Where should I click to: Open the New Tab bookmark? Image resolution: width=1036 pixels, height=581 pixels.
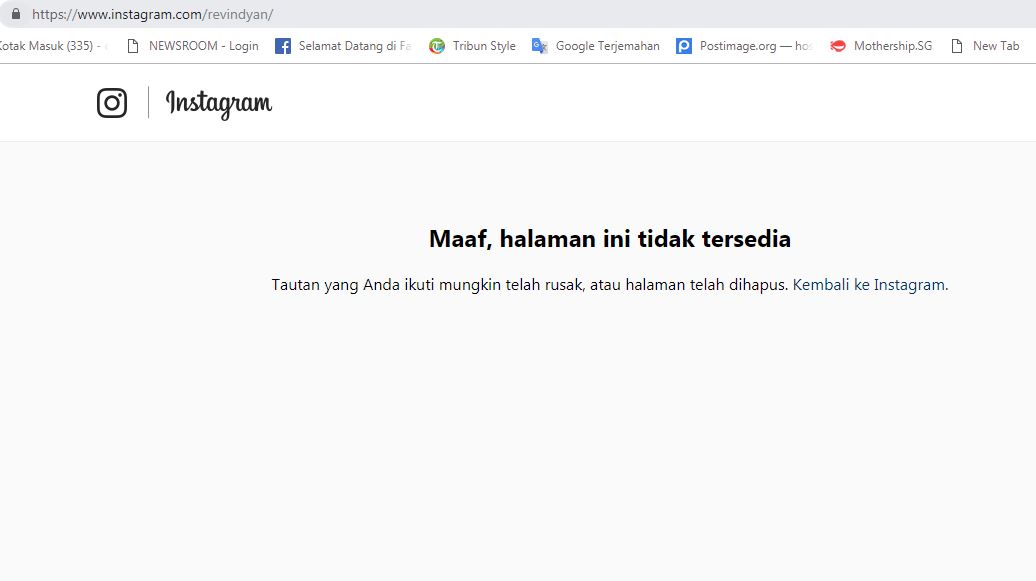985,46
